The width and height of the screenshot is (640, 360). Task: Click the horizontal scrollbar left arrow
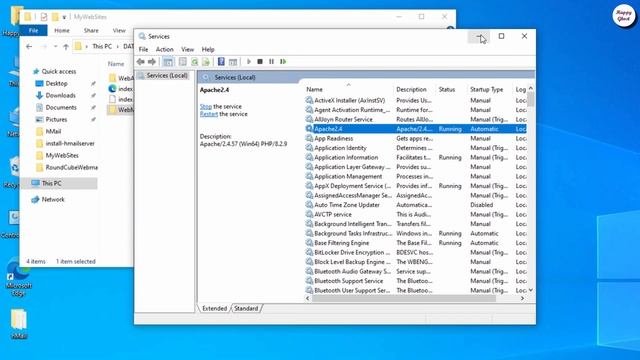[308, 298]
